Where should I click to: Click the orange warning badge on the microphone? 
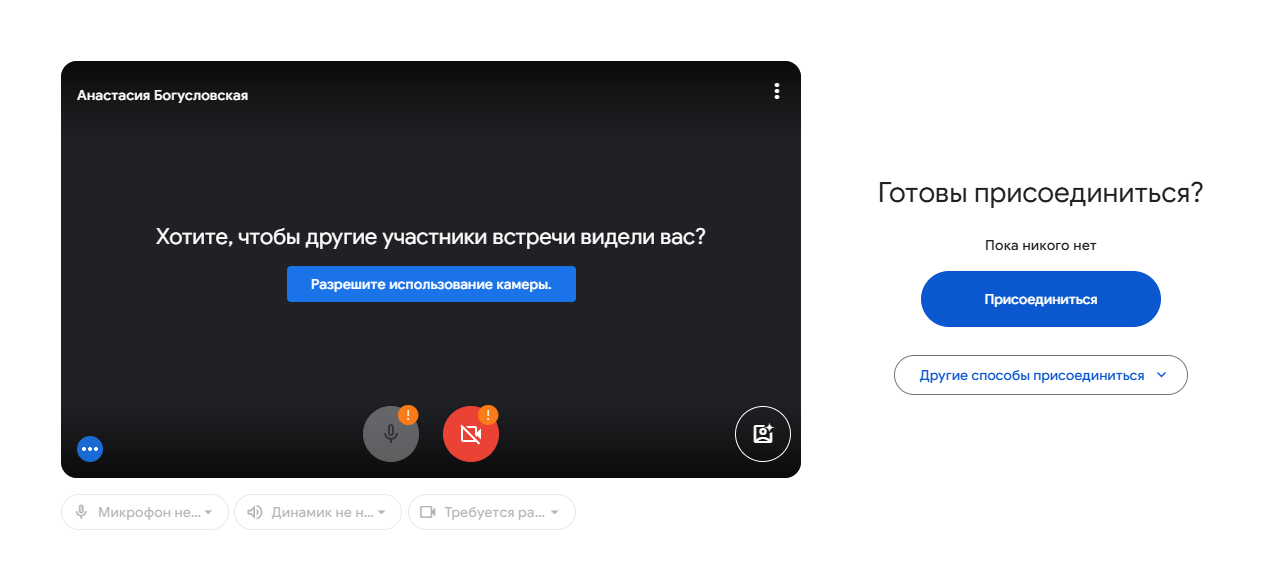tap(408, 414)
